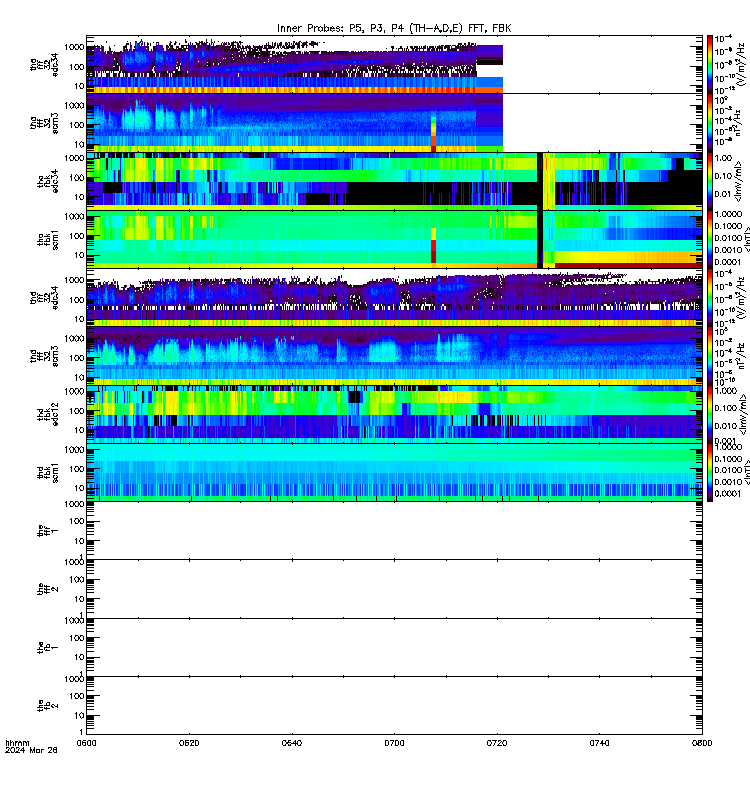Click the 'thd fbk edc12' panel label
Viewport: 750px width, 800px height.
coord(48,414)
